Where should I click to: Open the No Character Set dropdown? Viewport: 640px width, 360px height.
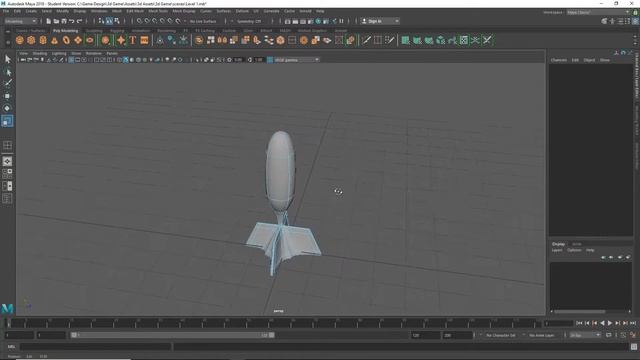[501, 335]
